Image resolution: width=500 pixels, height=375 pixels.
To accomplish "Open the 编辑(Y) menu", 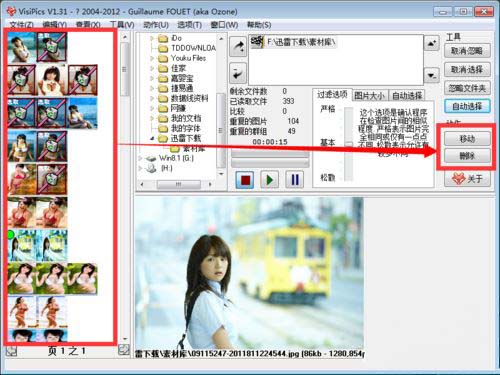I will point(55,25).
